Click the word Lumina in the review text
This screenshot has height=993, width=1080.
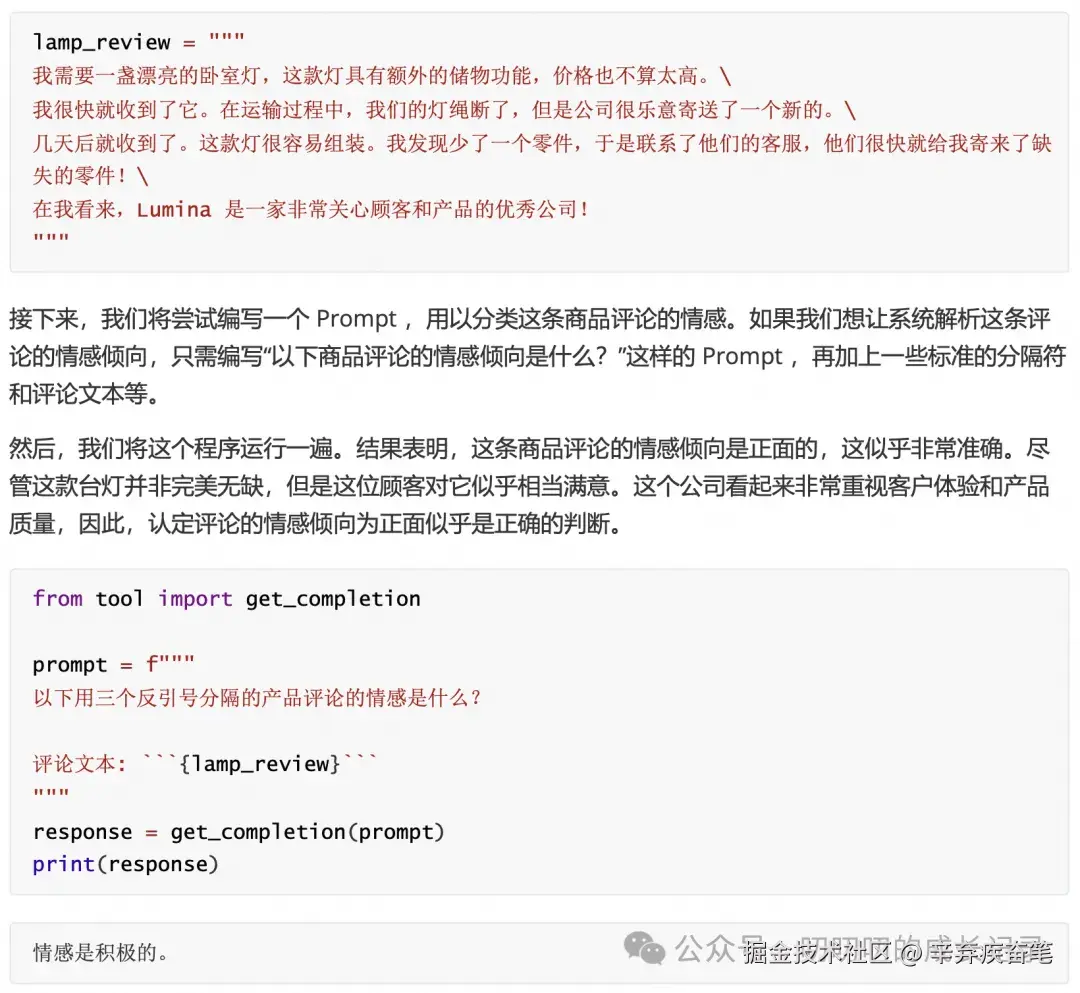pos(174,209)
